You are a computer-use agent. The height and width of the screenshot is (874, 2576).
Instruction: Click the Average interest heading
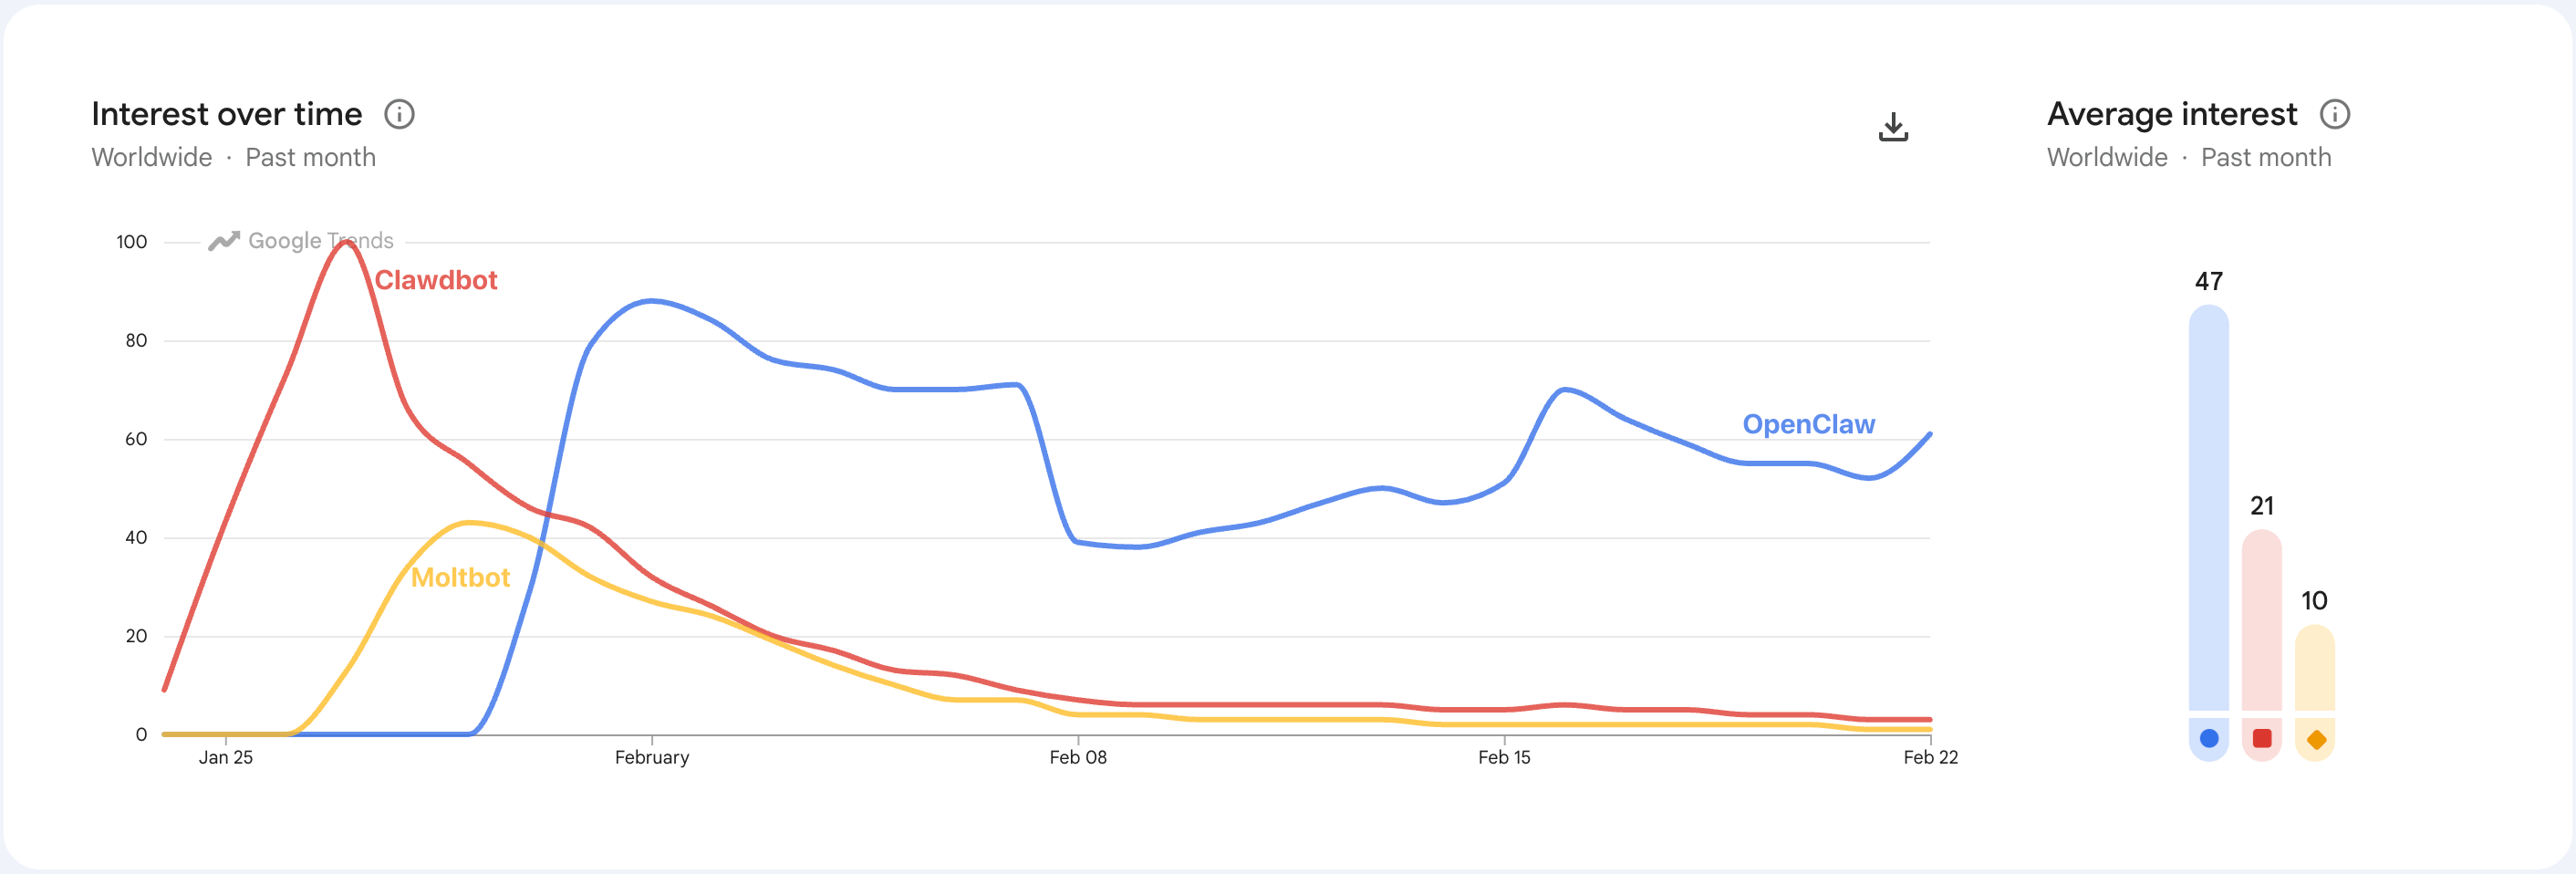pyautogui.click(x=2172, y=114)
